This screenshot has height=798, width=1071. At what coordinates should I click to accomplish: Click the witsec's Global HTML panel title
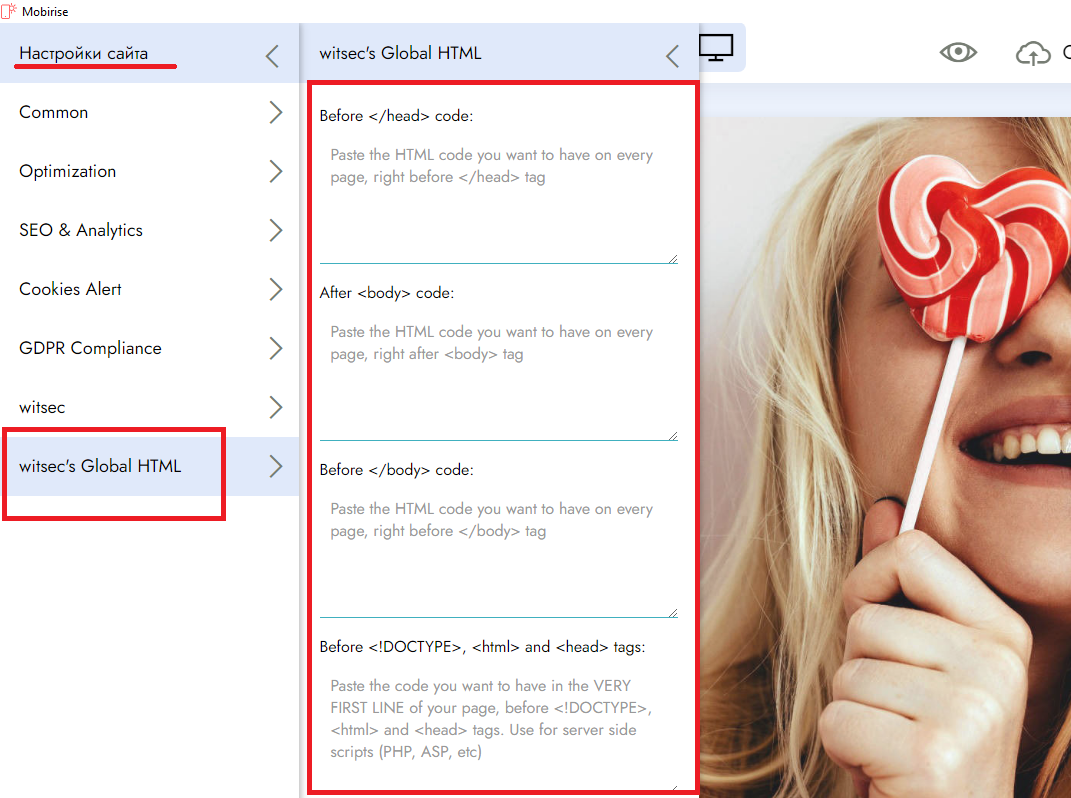tap(400, 53)
